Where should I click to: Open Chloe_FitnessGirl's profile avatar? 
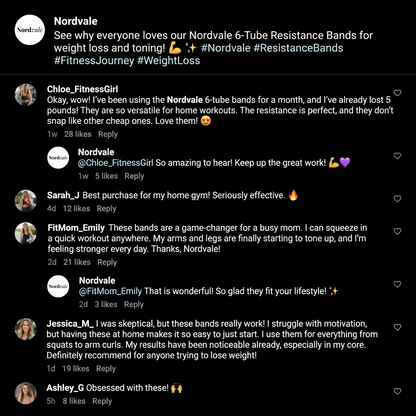tap(26, 95)
